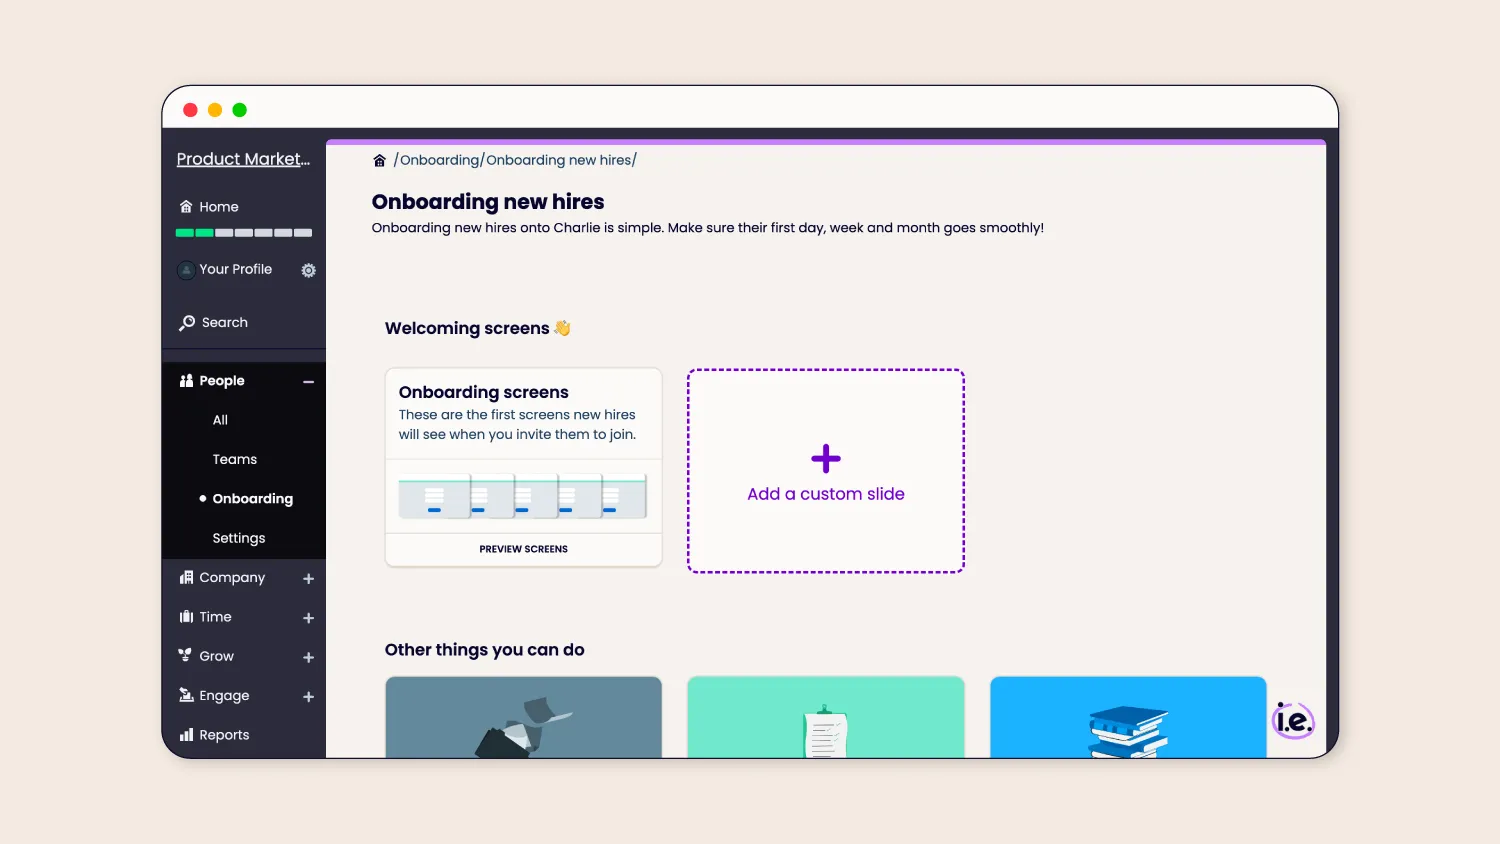This screenshot has width=1500, height=844.
Task: Expand the Time section plus
Action: click(x=309, y=618)
